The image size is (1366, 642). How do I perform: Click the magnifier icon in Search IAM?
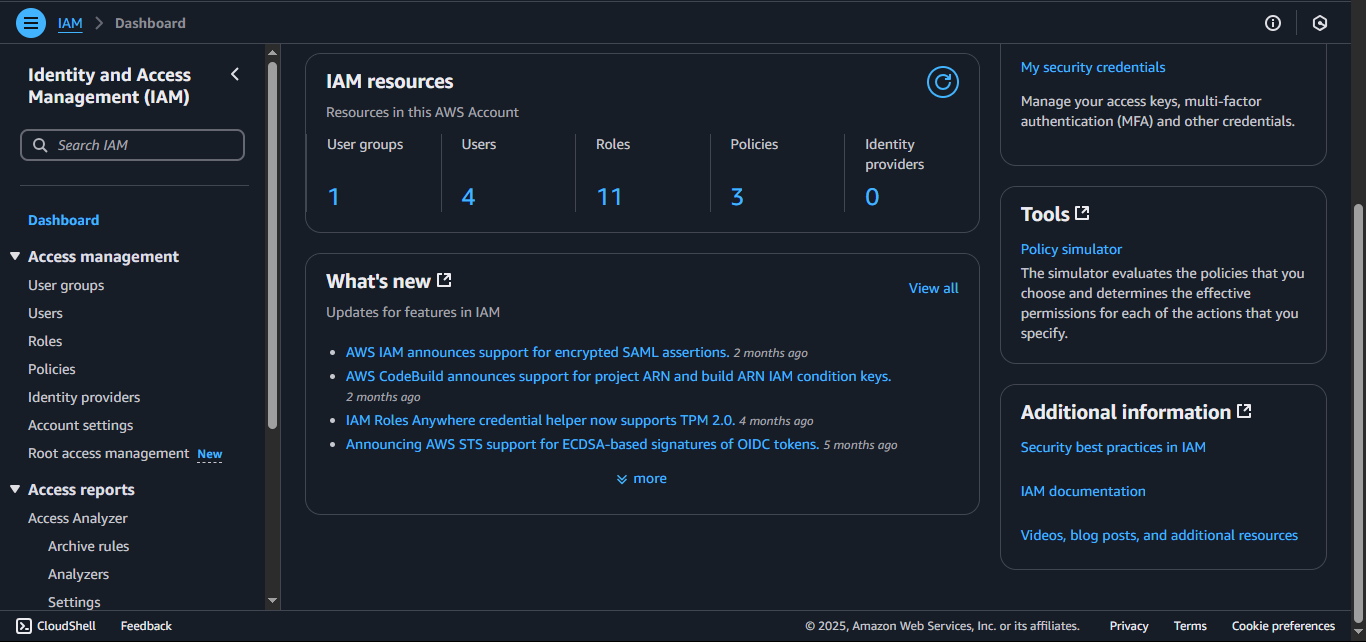click(40, 145)
